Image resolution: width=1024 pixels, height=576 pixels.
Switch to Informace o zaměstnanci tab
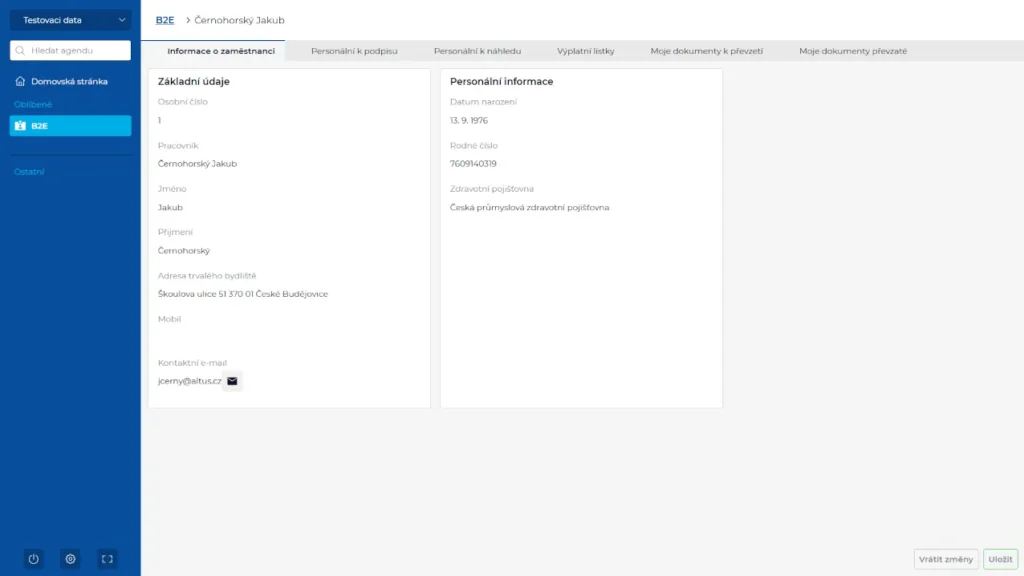[x=220, y=51]
